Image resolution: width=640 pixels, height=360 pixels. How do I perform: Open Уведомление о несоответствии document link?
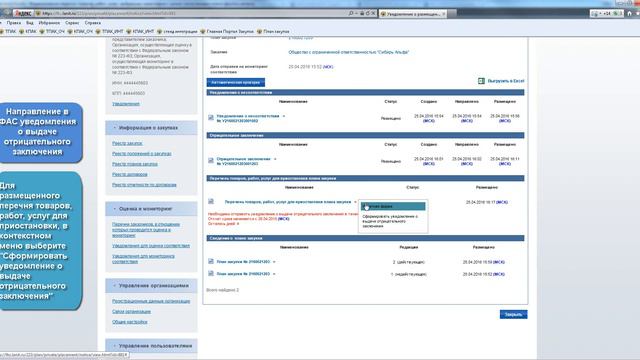[x=248, y=118]
